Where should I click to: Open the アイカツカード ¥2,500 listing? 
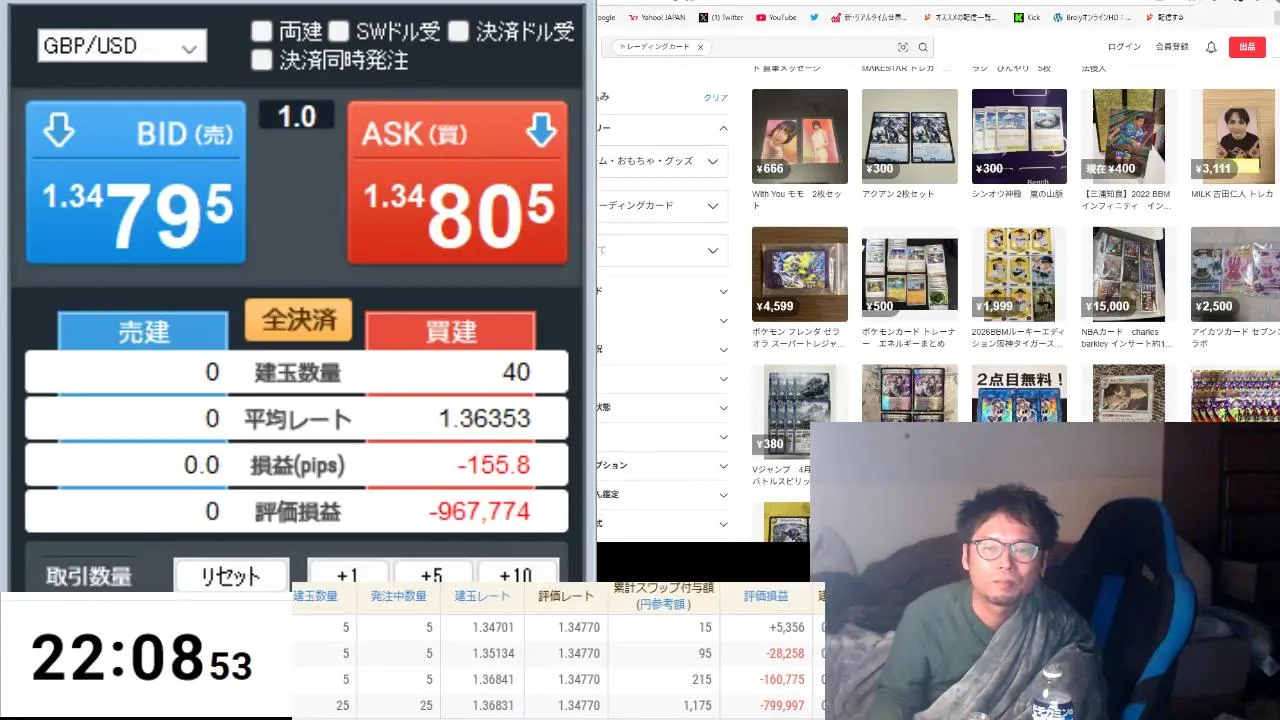pos(1235,288)
